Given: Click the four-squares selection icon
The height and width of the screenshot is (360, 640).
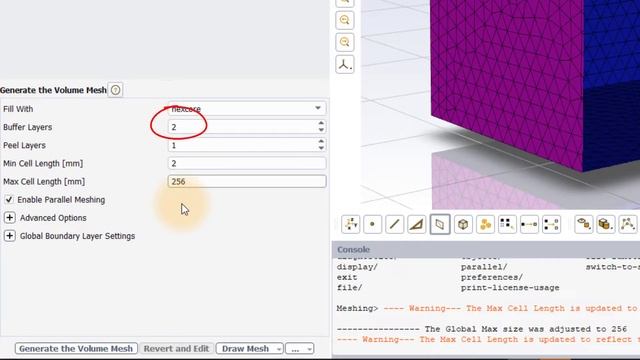Looking at the screenshot, I should 507,224.
